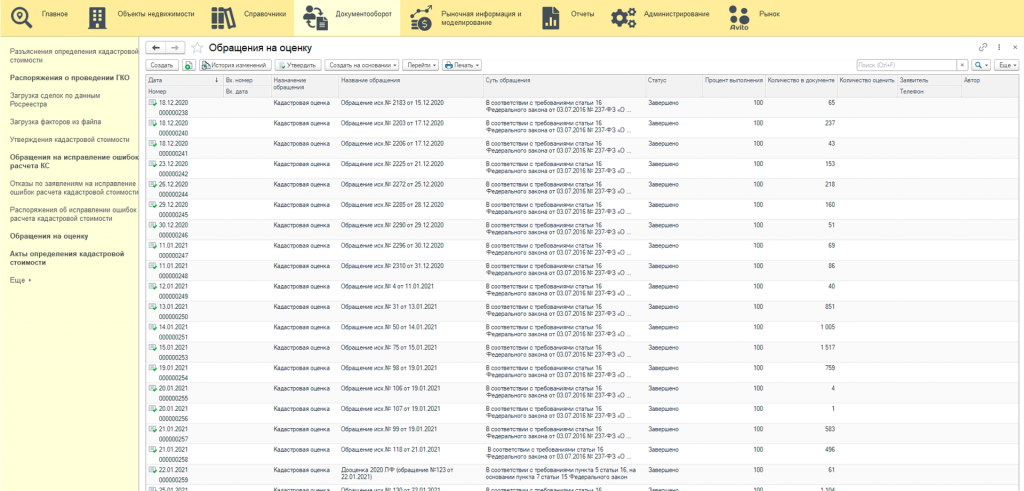The image size is (1024, 491).
Task: Sort by the Дата column header
Action: click(x=184, y=80)
